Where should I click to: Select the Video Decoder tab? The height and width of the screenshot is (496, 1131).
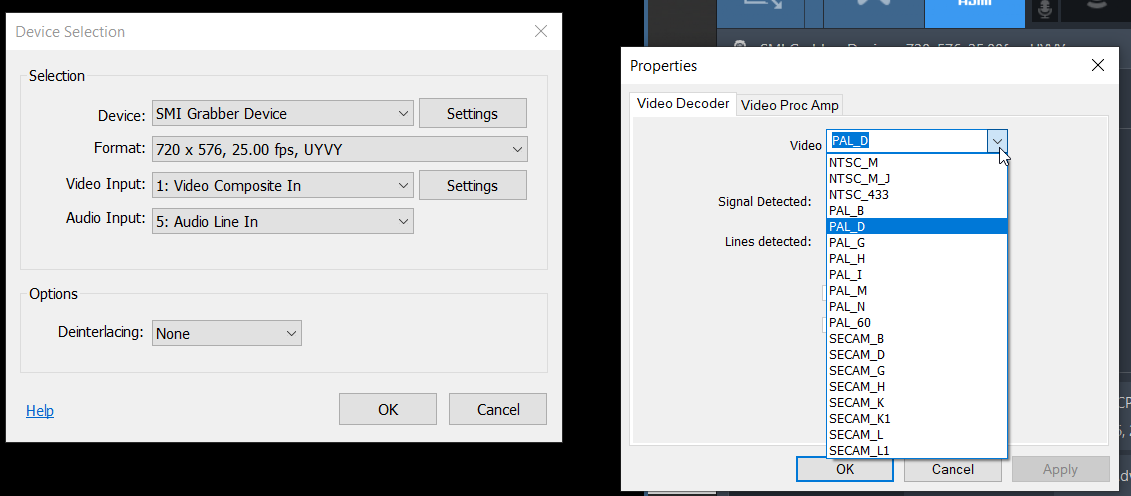(683, 104)
